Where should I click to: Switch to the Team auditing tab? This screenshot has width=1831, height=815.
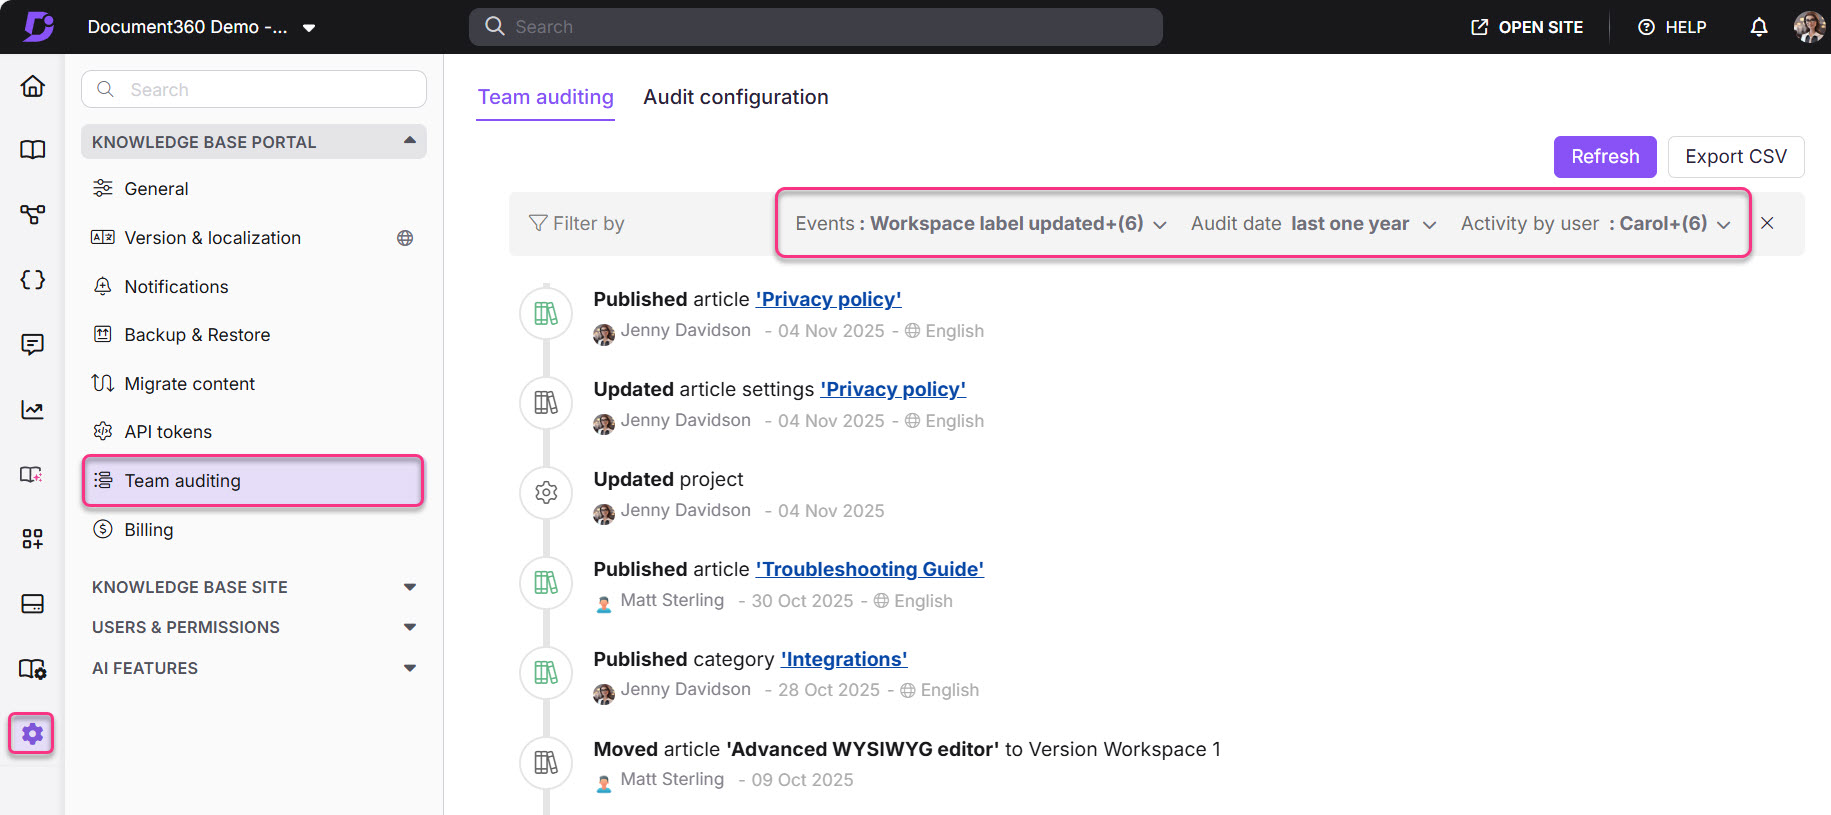tap(546, 97)
